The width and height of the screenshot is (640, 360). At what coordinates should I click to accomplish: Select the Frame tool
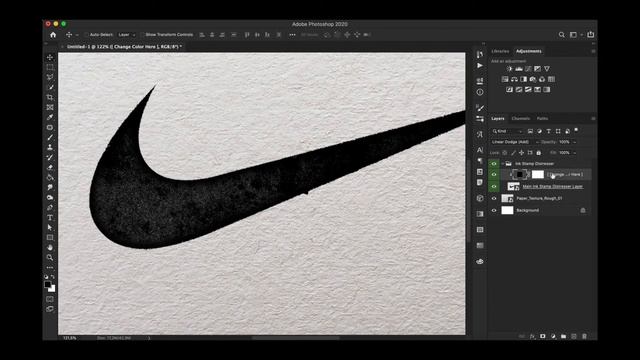tap(50, 107)
